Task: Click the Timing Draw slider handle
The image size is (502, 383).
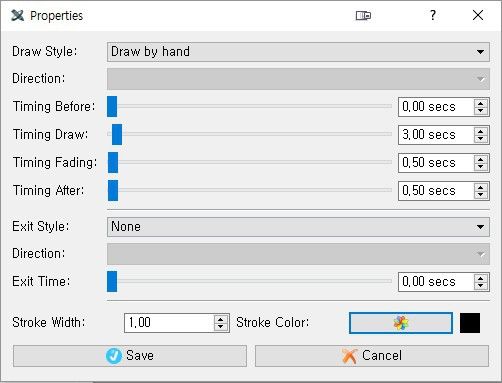Action: coord(117,134)
